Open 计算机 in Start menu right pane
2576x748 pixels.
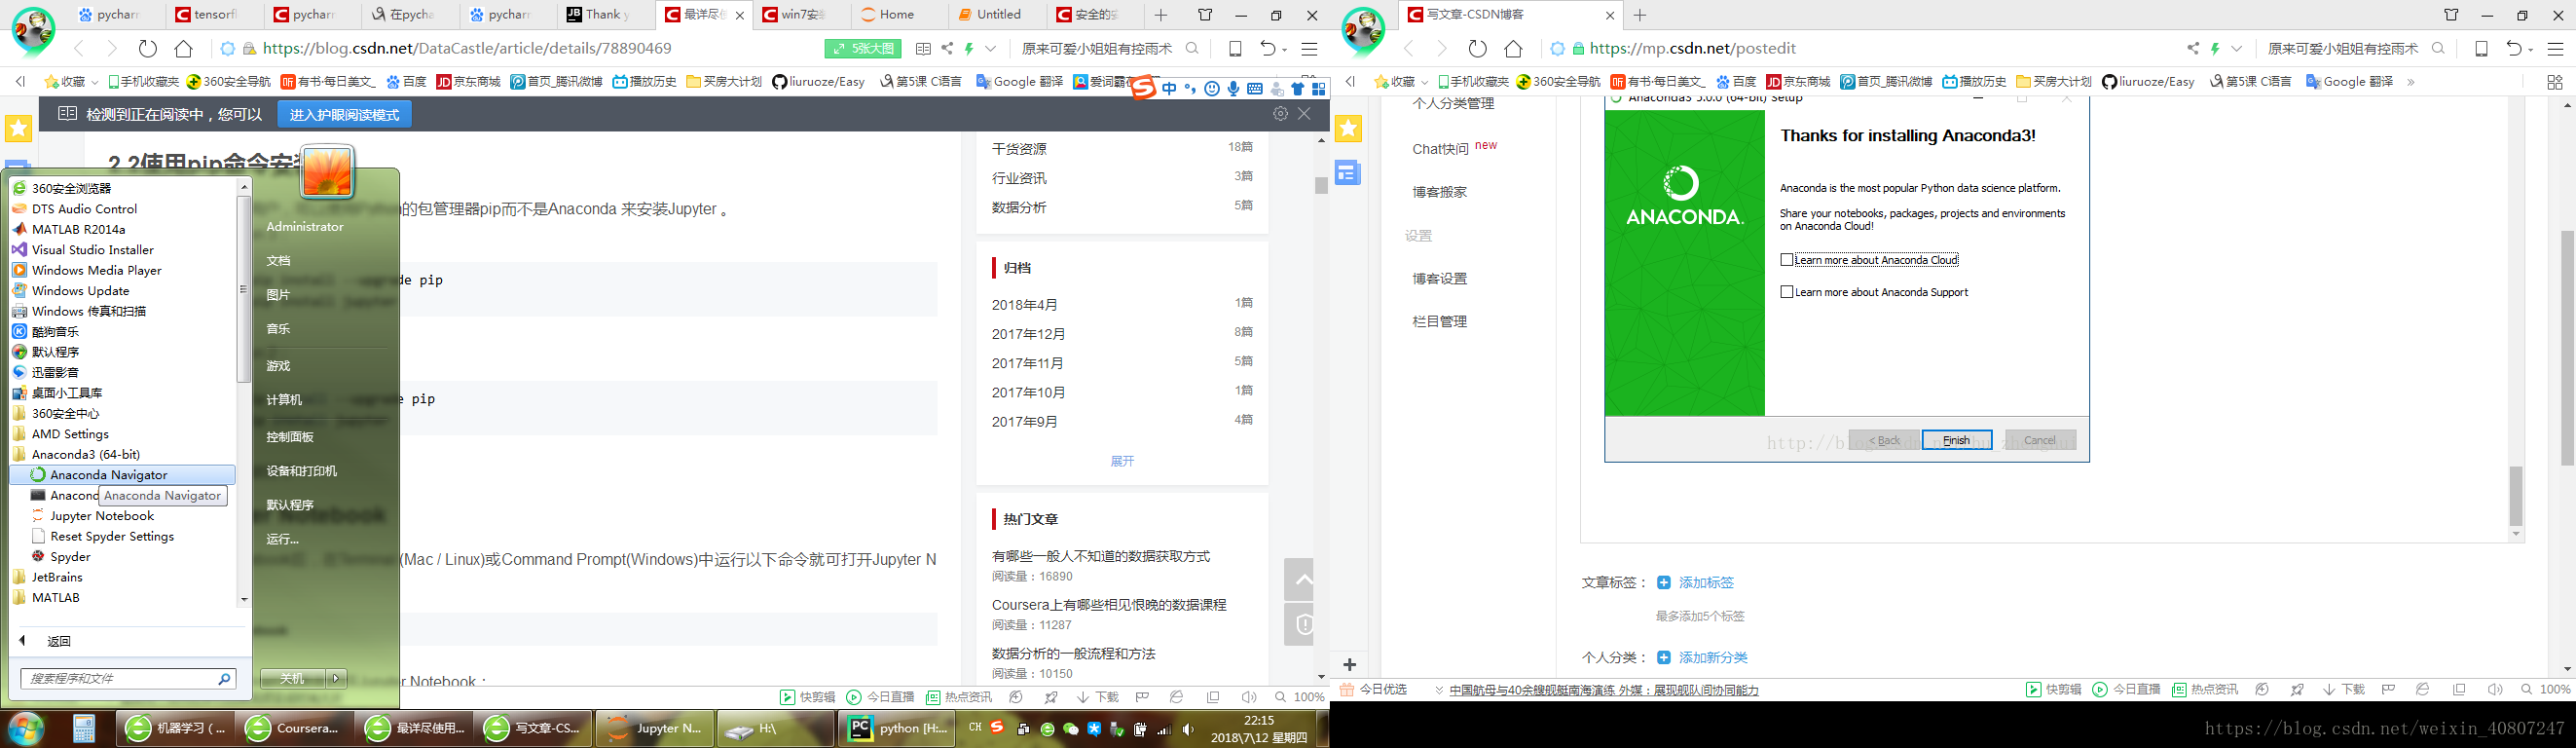click(284, 400)
